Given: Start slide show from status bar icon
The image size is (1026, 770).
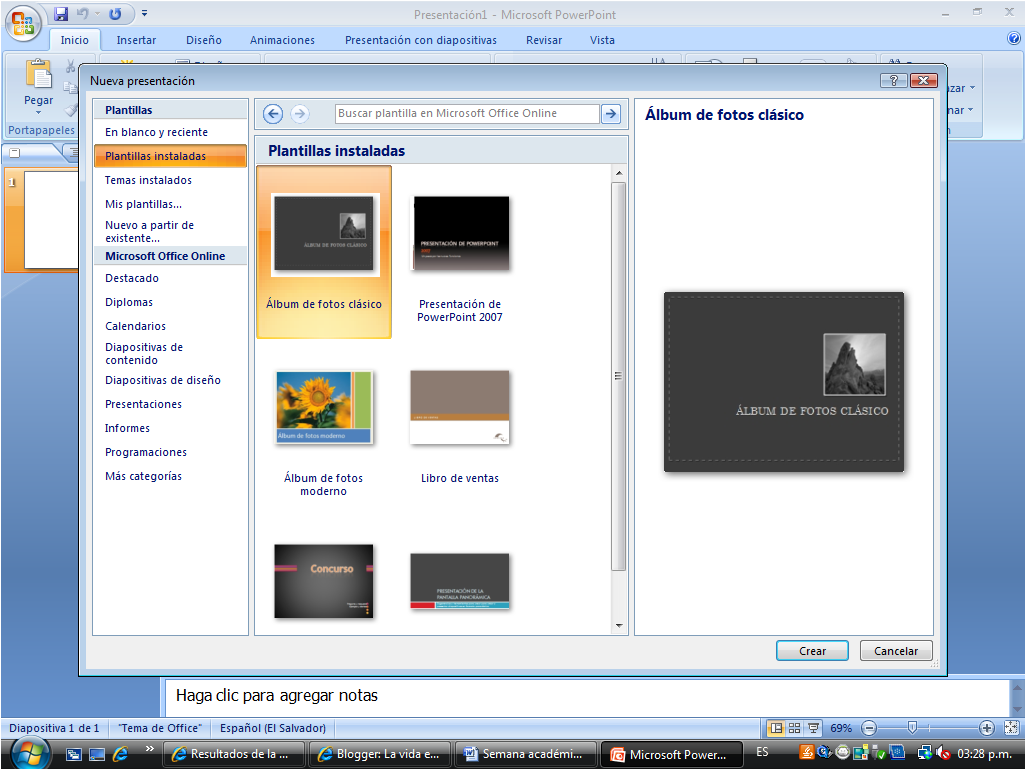Looking at the screenshot, I should coord(813,728).
